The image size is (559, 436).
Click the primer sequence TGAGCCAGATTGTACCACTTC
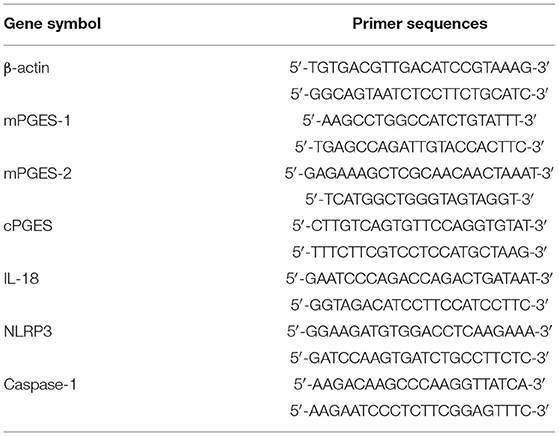click(x=419, y=147)
